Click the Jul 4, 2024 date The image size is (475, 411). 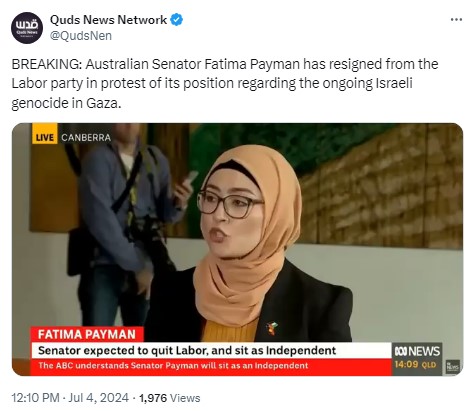pos(98,398)
